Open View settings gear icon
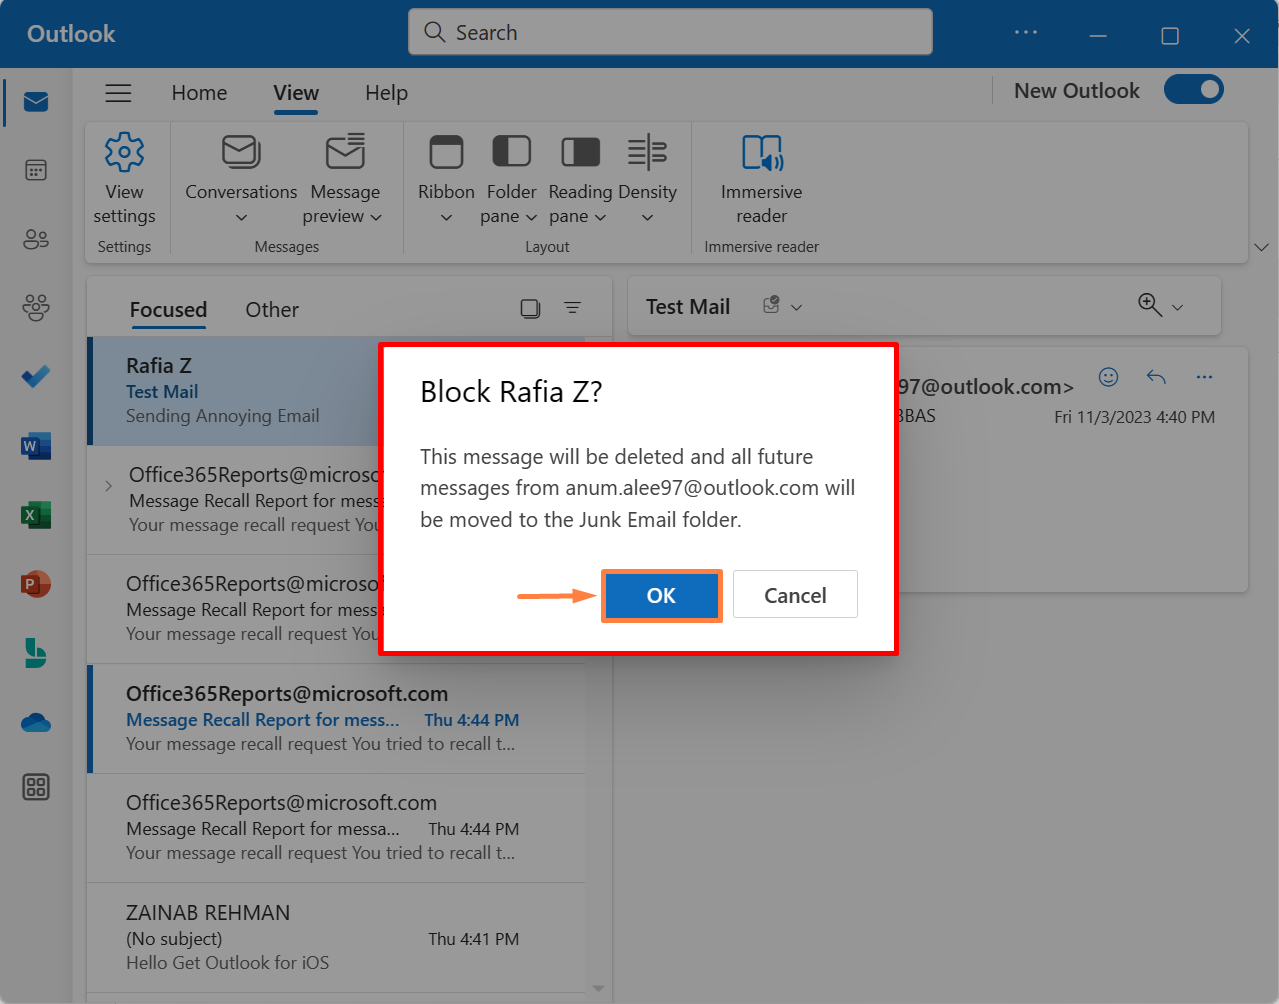Viewport: 1279px width, 1004px height. (x=125, y=152)
